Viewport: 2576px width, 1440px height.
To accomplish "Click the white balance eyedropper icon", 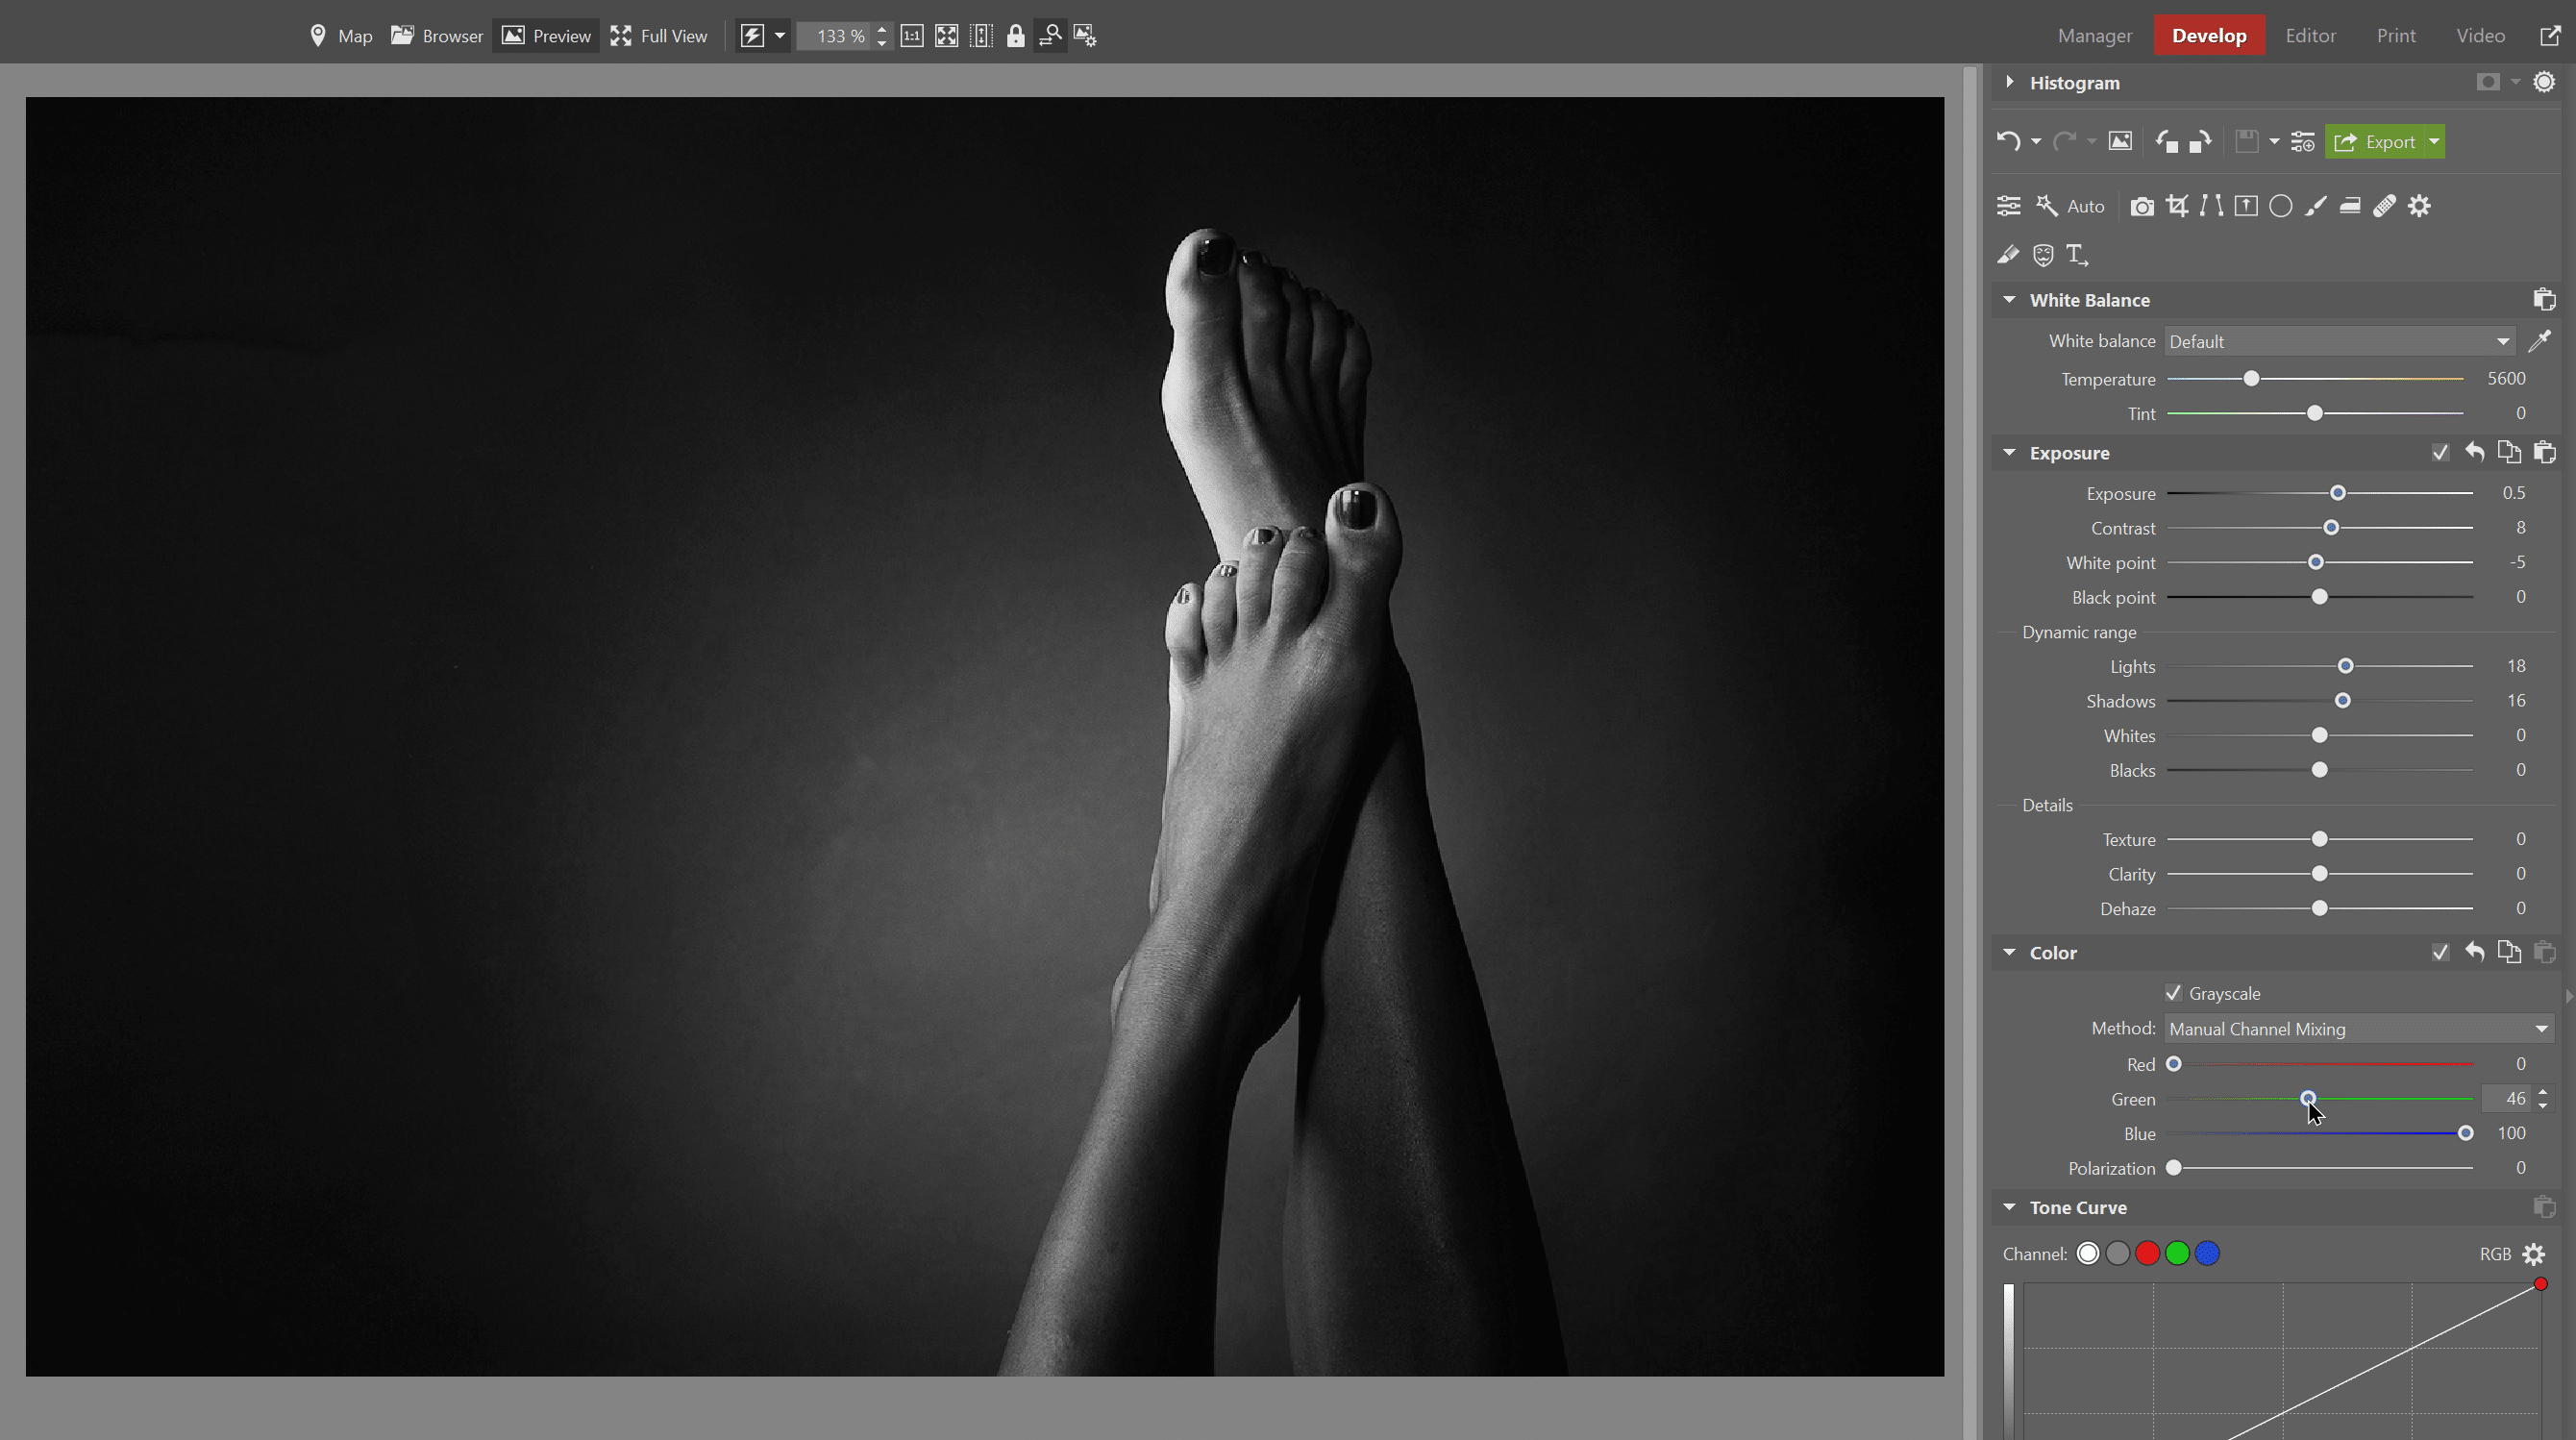I will coord(2539,341).
